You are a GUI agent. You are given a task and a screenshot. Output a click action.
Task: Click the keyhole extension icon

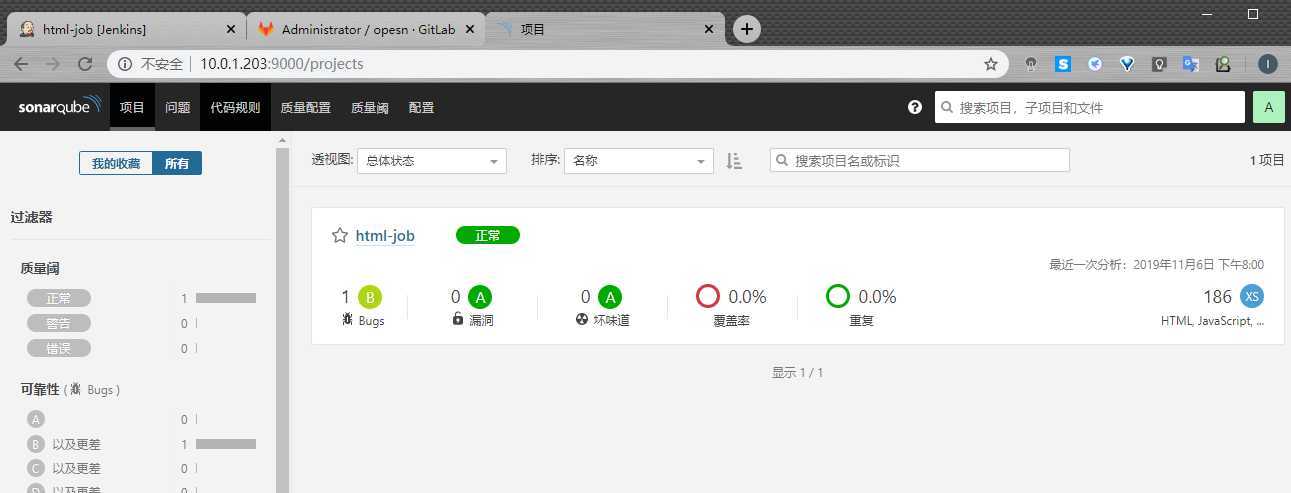(1031, 64)
